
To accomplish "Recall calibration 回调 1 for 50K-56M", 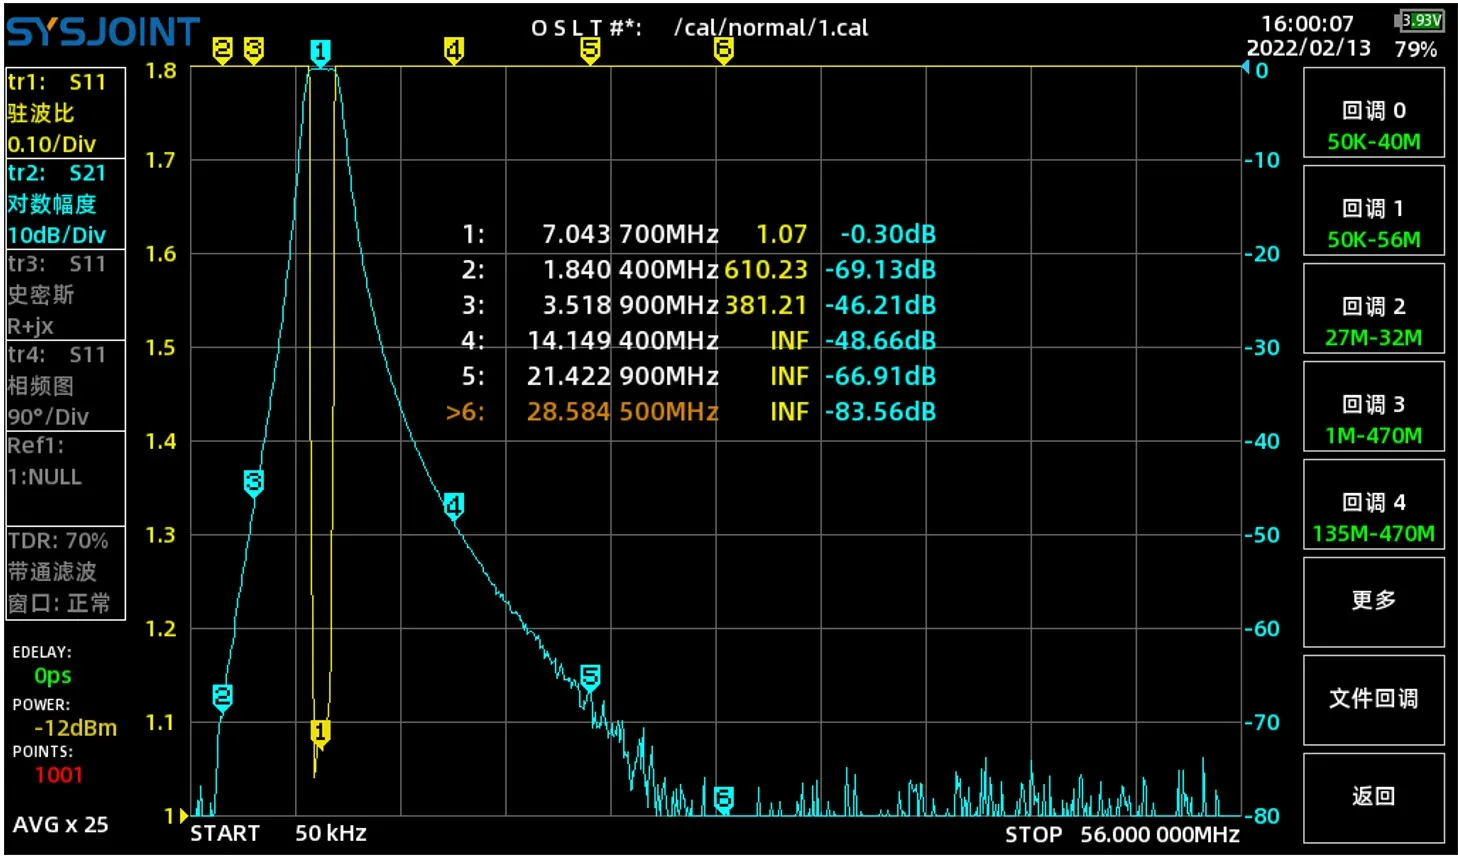I will tap(1372, 211).
